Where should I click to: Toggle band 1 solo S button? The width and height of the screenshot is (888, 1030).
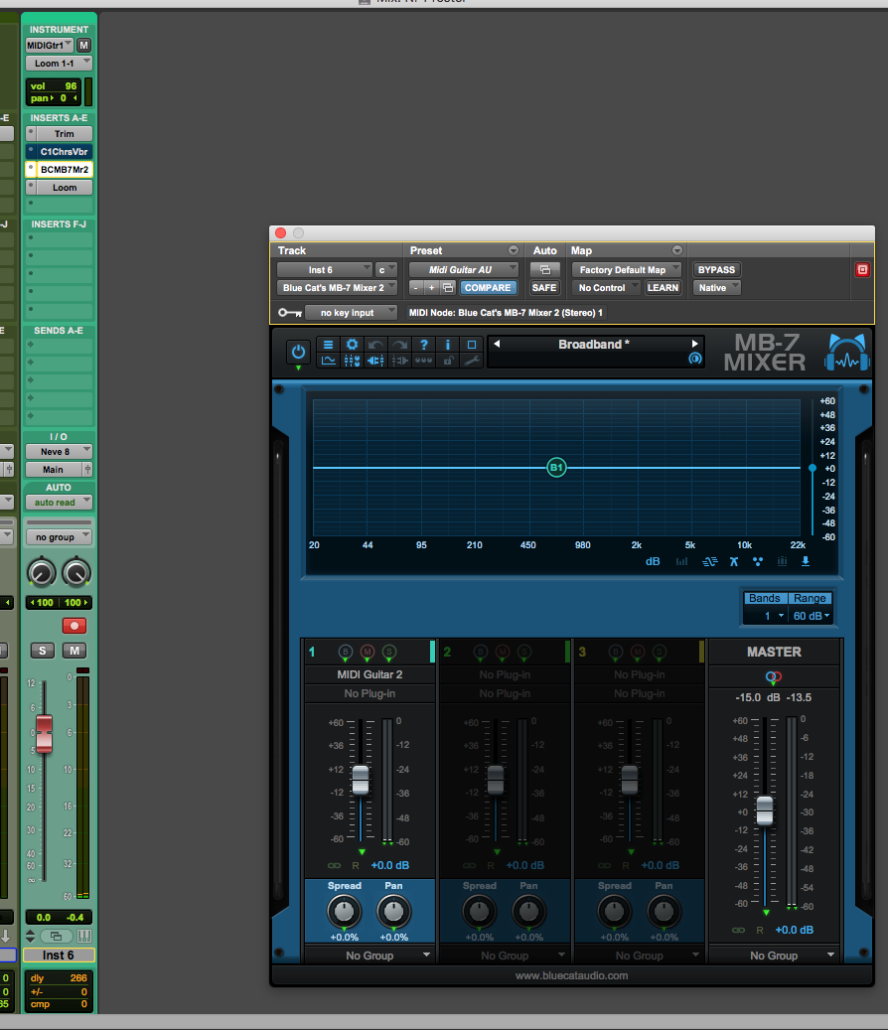389,652
